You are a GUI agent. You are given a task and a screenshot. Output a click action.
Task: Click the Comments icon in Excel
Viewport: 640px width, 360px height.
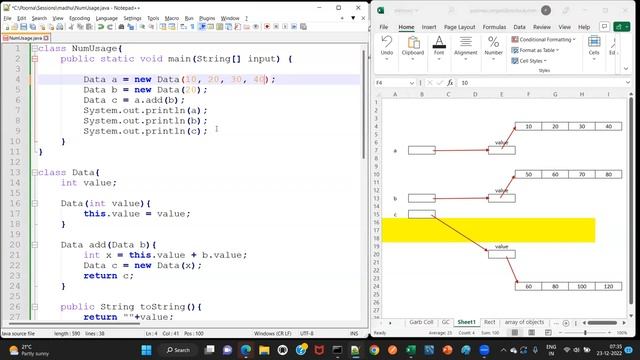[604, 27]
